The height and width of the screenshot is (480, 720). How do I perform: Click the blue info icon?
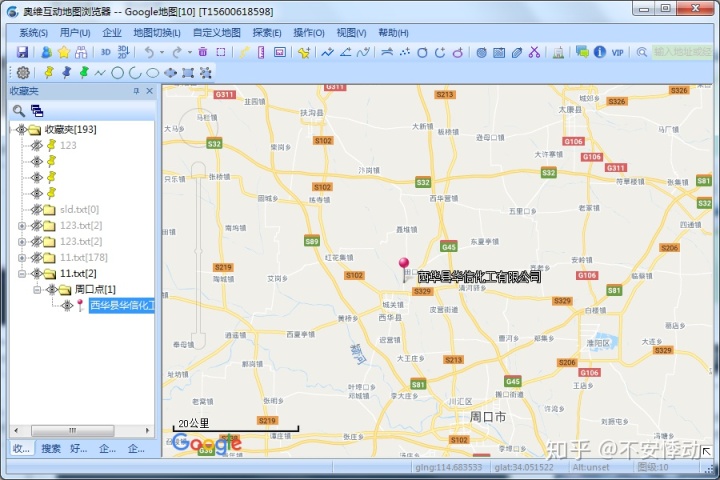tap(600, 52)
